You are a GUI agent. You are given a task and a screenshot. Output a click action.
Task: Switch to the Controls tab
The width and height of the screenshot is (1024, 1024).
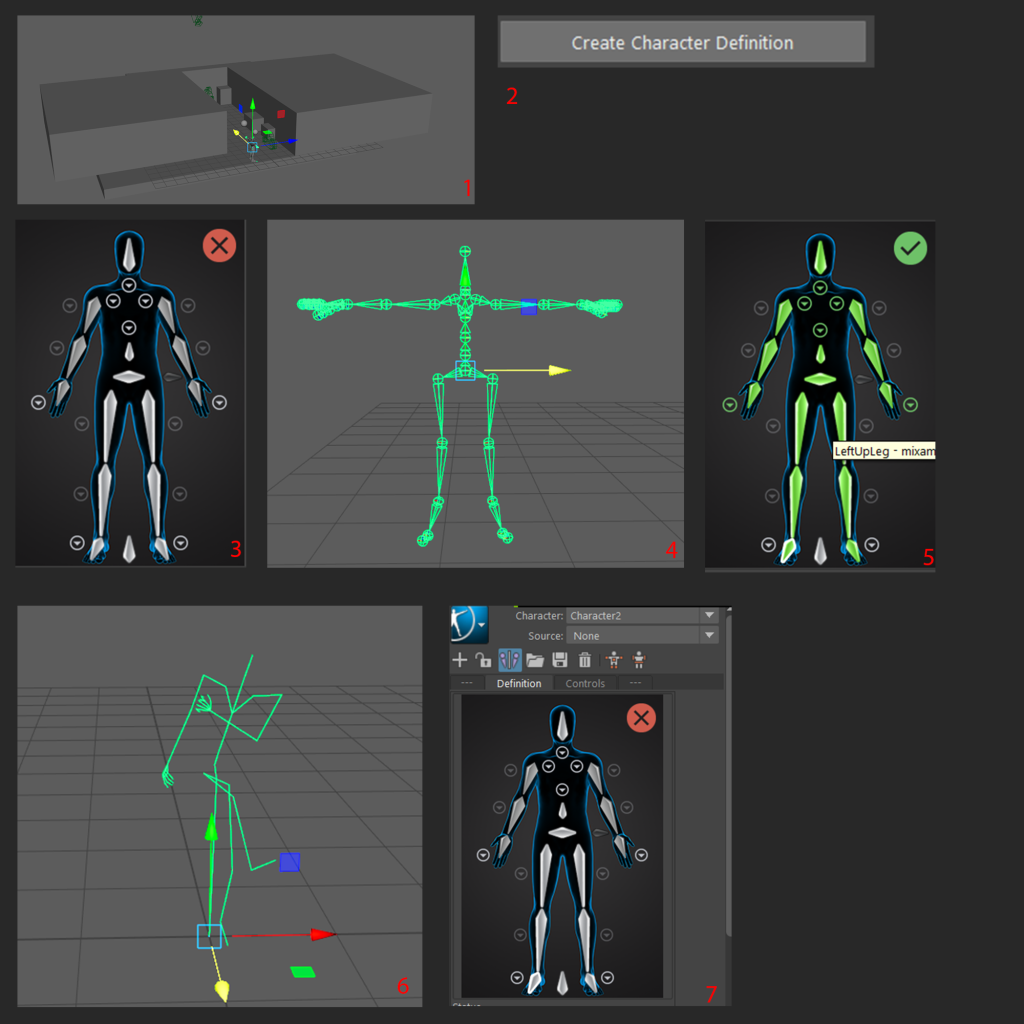[x=584, y=683]
